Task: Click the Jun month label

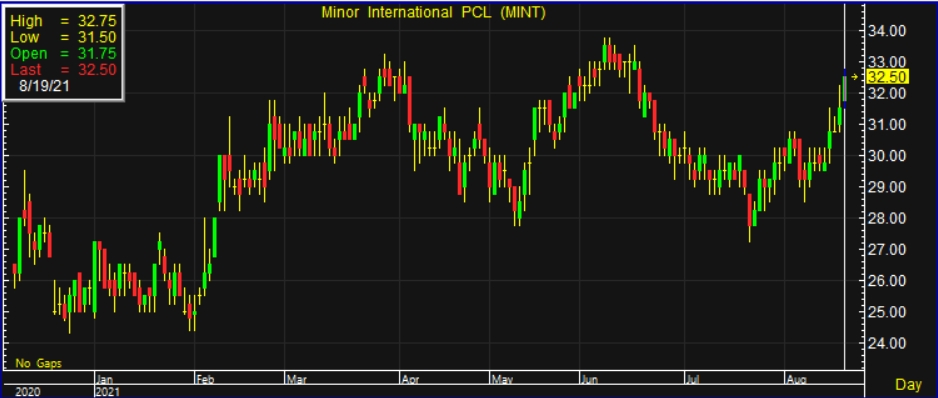Action: tap(588, 378)
